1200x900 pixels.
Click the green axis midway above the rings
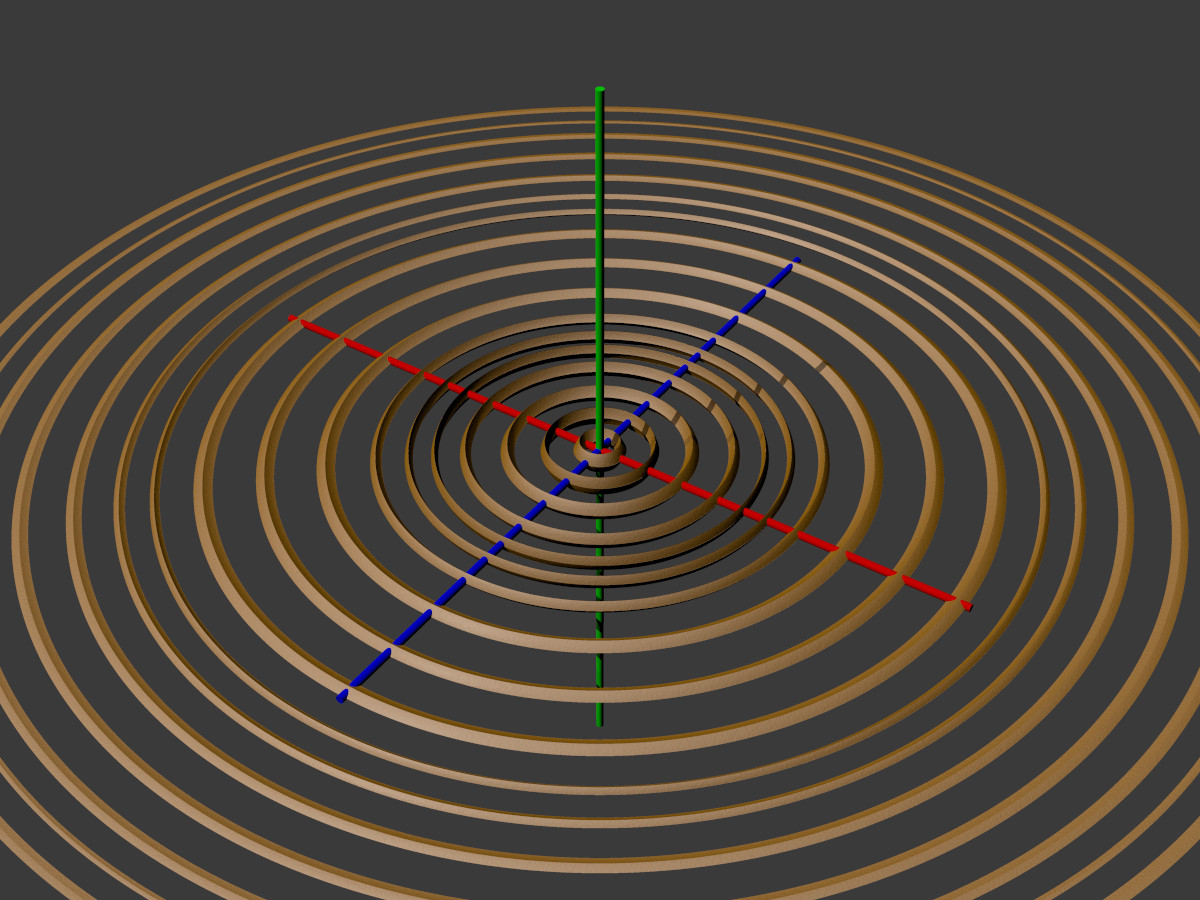[600, 250]
